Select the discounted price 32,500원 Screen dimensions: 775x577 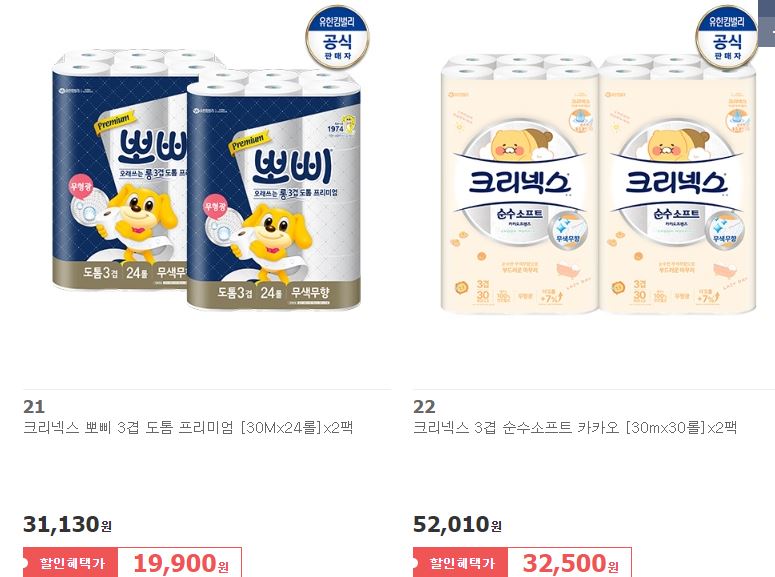[x=570, y=563]
